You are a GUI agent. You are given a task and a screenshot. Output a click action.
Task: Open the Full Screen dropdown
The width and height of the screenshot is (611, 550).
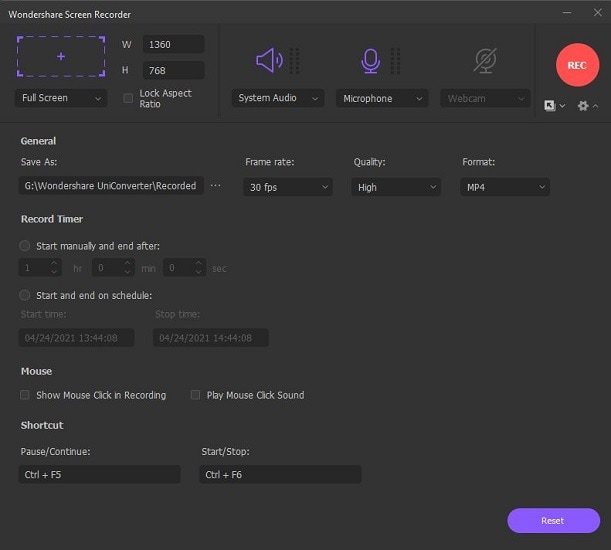point(61,98)
